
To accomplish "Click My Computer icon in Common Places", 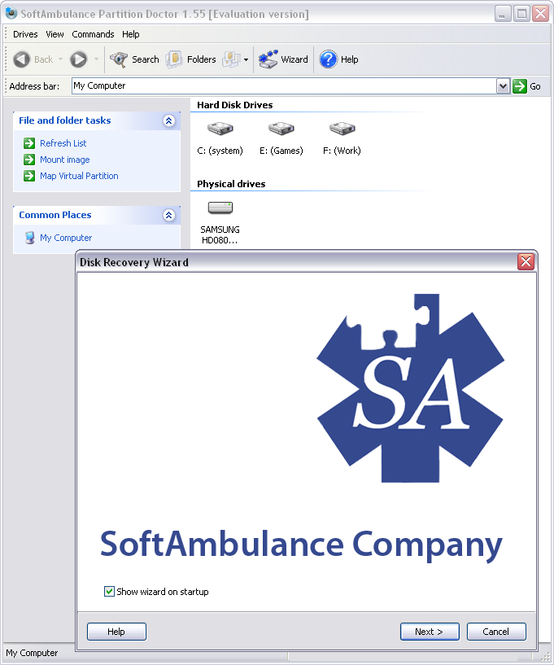I will 29,238.
